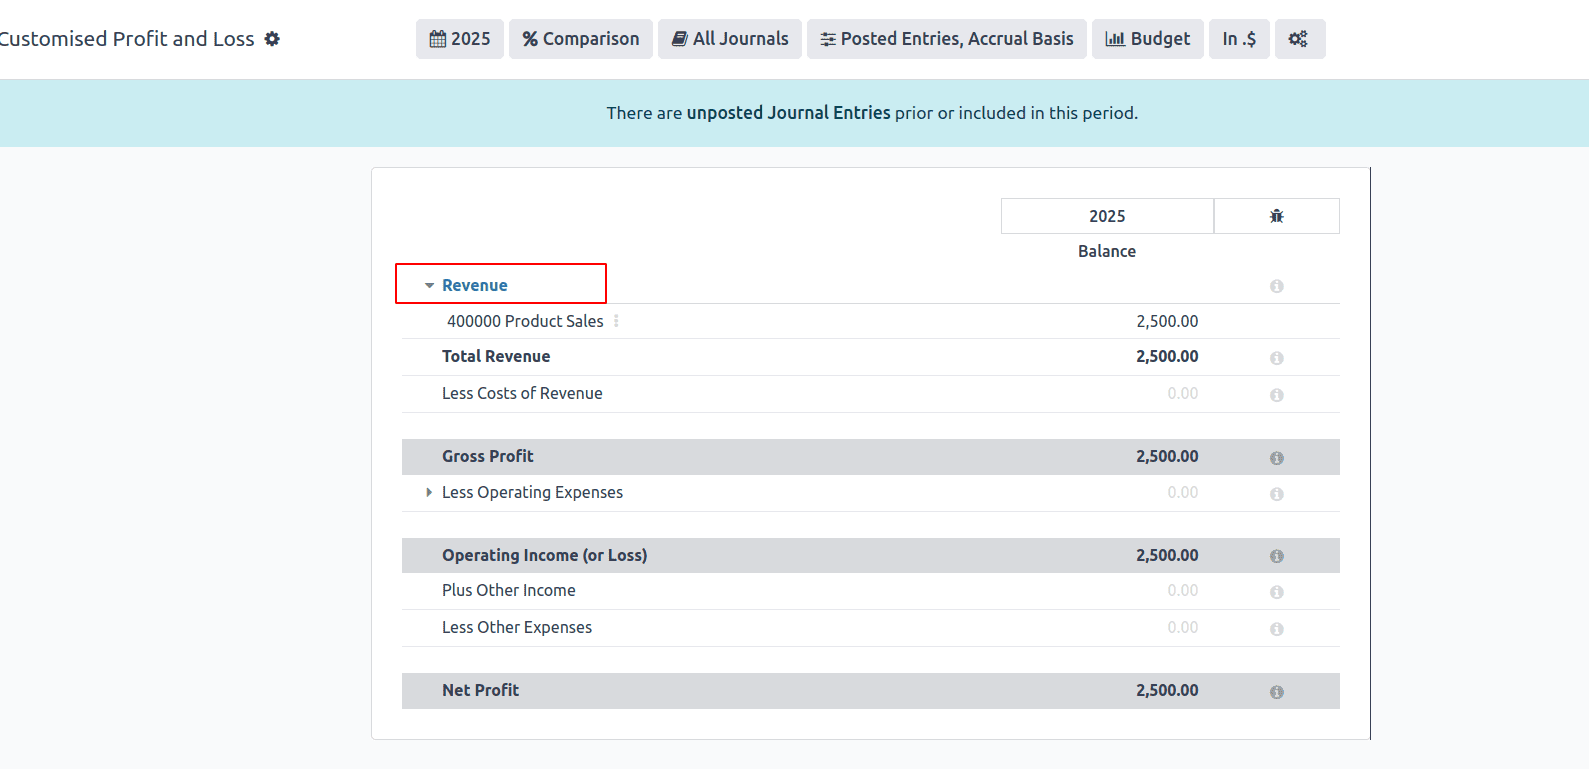1589x769 pixels.
Task: Click the Net Profit balance 2,500.00
Action: click(1167, 690)
